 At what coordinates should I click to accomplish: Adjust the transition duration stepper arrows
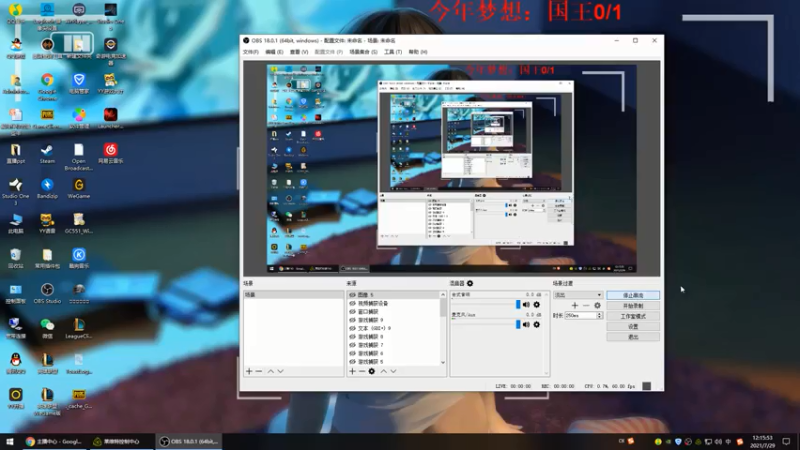(599, 316)
